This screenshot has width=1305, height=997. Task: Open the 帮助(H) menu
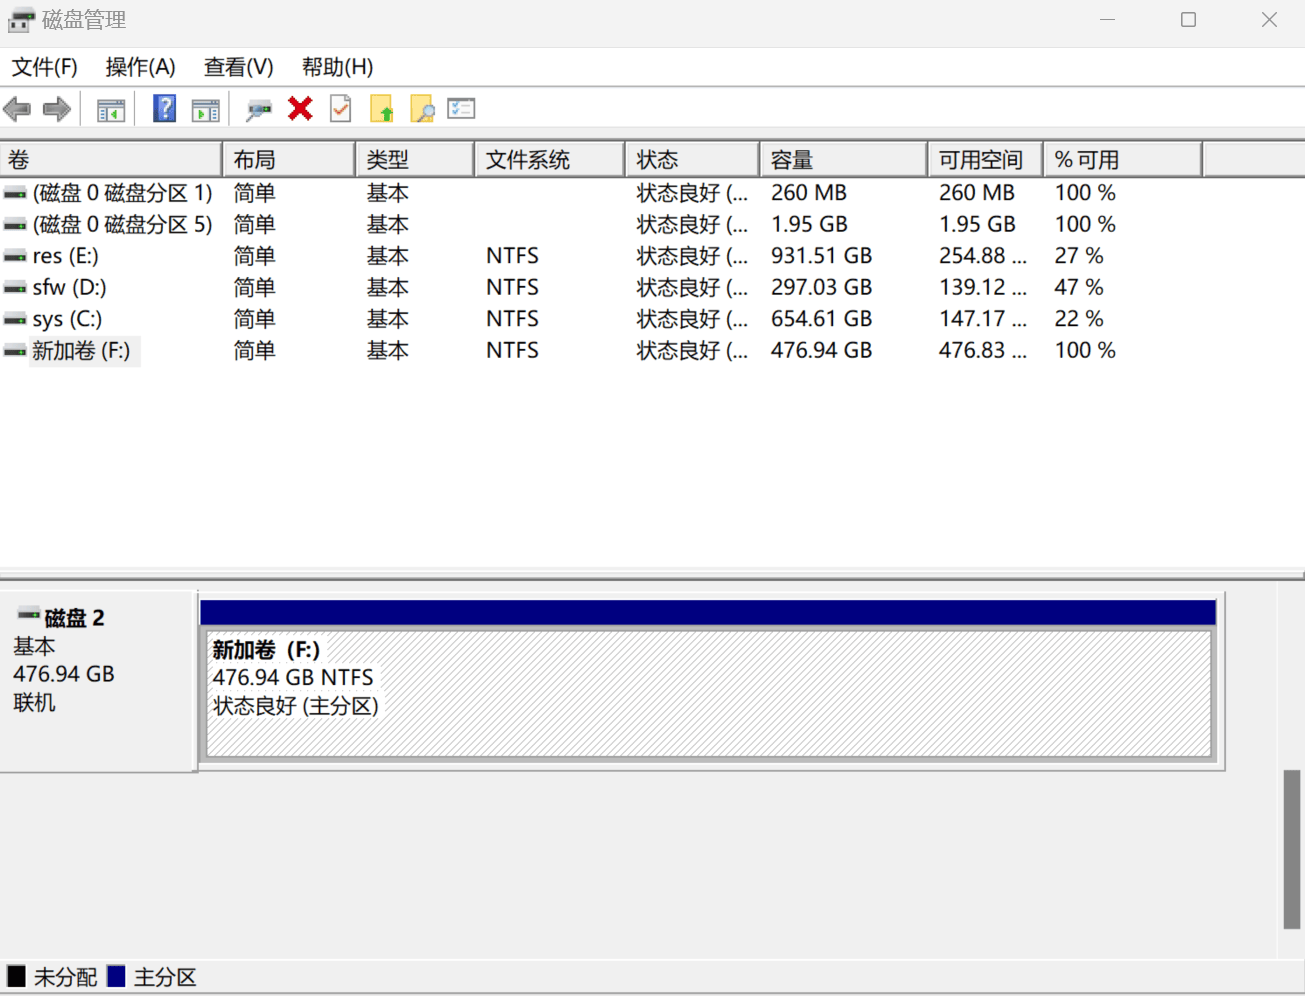click(337, 67)
